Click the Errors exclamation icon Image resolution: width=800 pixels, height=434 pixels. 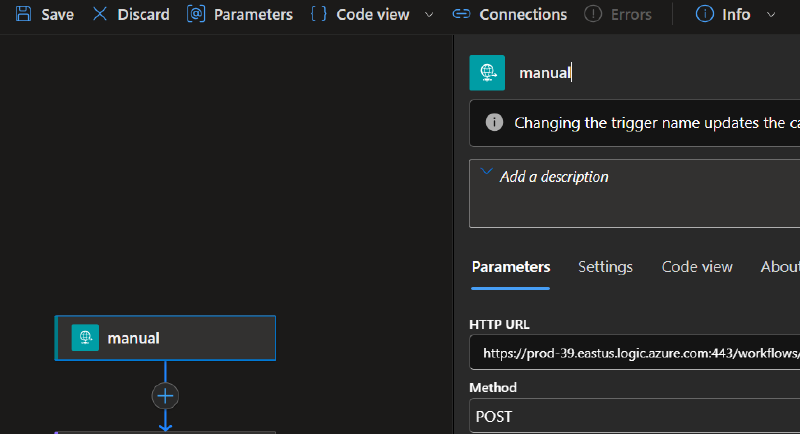pyautogui.click(x=593, y=14)
